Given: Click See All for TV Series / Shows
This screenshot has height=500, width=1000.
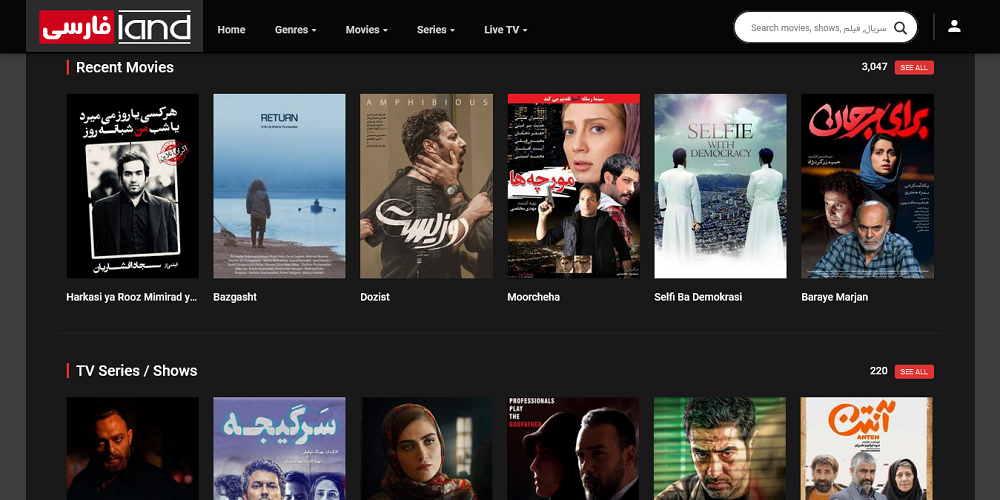Looking at the screenshot, I should [914, 372].
